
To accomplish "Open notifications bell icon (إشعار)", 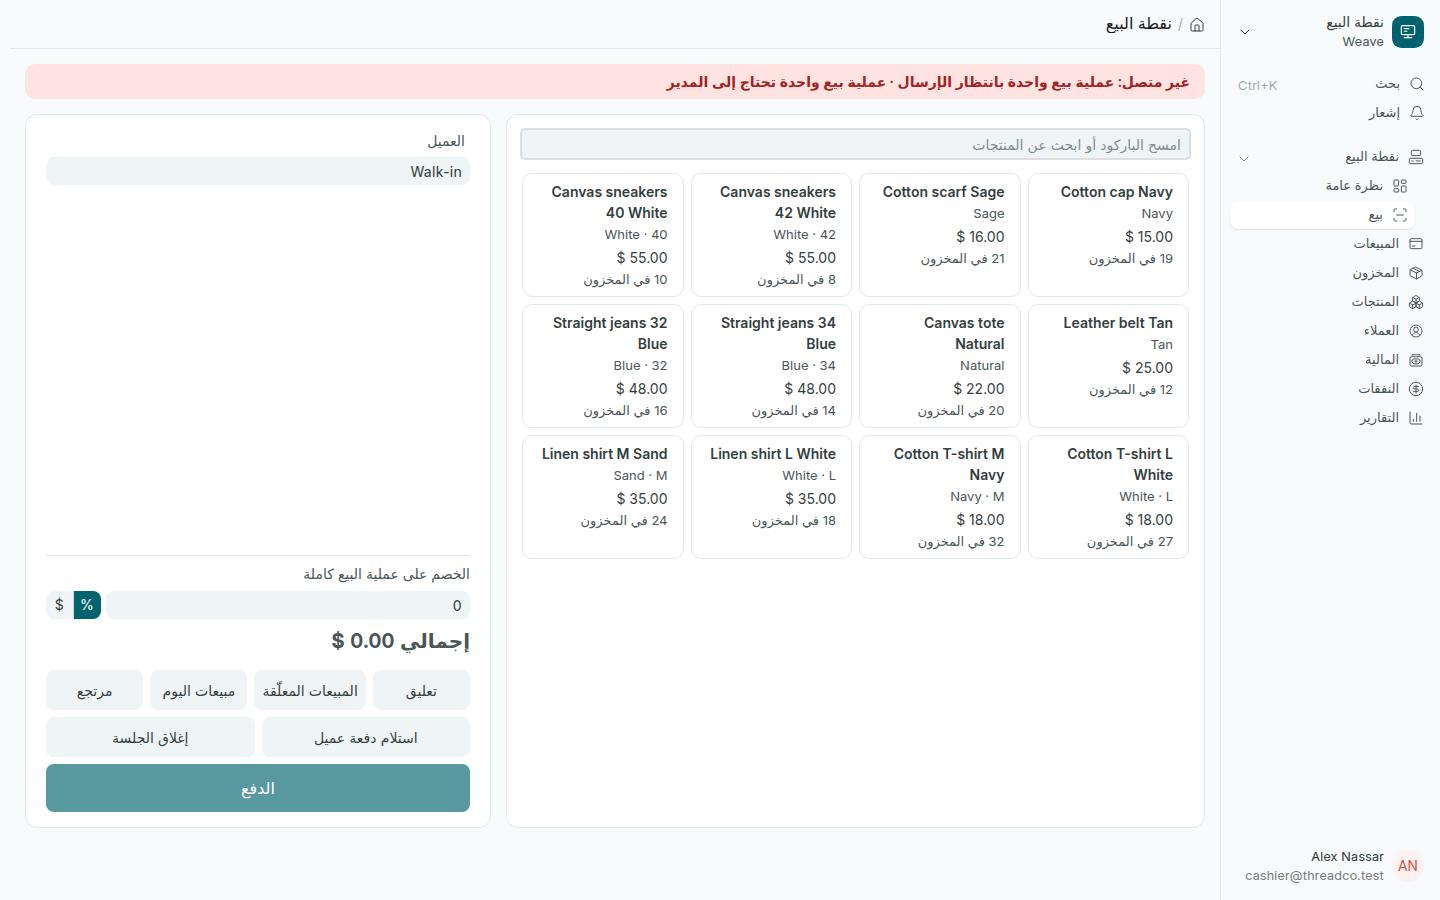I will click(x=1416, y=113).
